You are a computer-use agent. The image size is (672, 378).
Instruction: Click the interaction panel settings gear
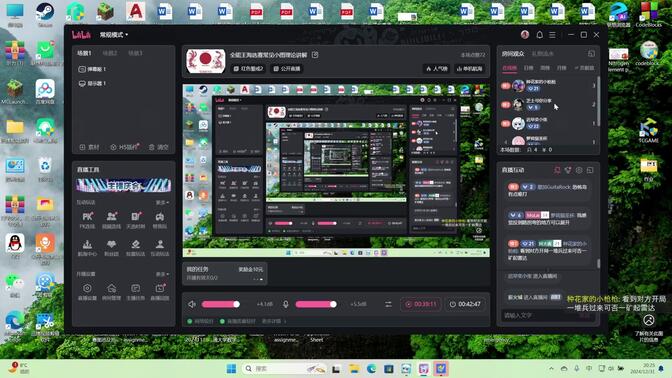pyautogui.click(x=579, y=170)
